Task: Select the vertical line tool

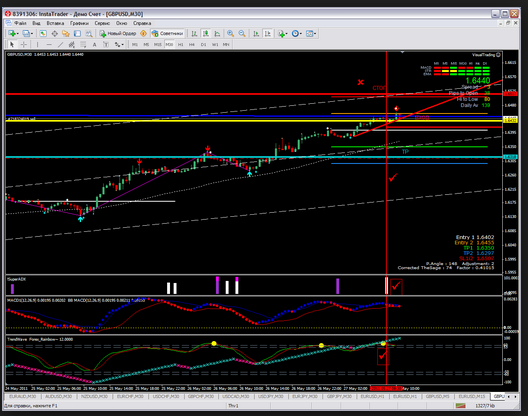Action: 37,44
